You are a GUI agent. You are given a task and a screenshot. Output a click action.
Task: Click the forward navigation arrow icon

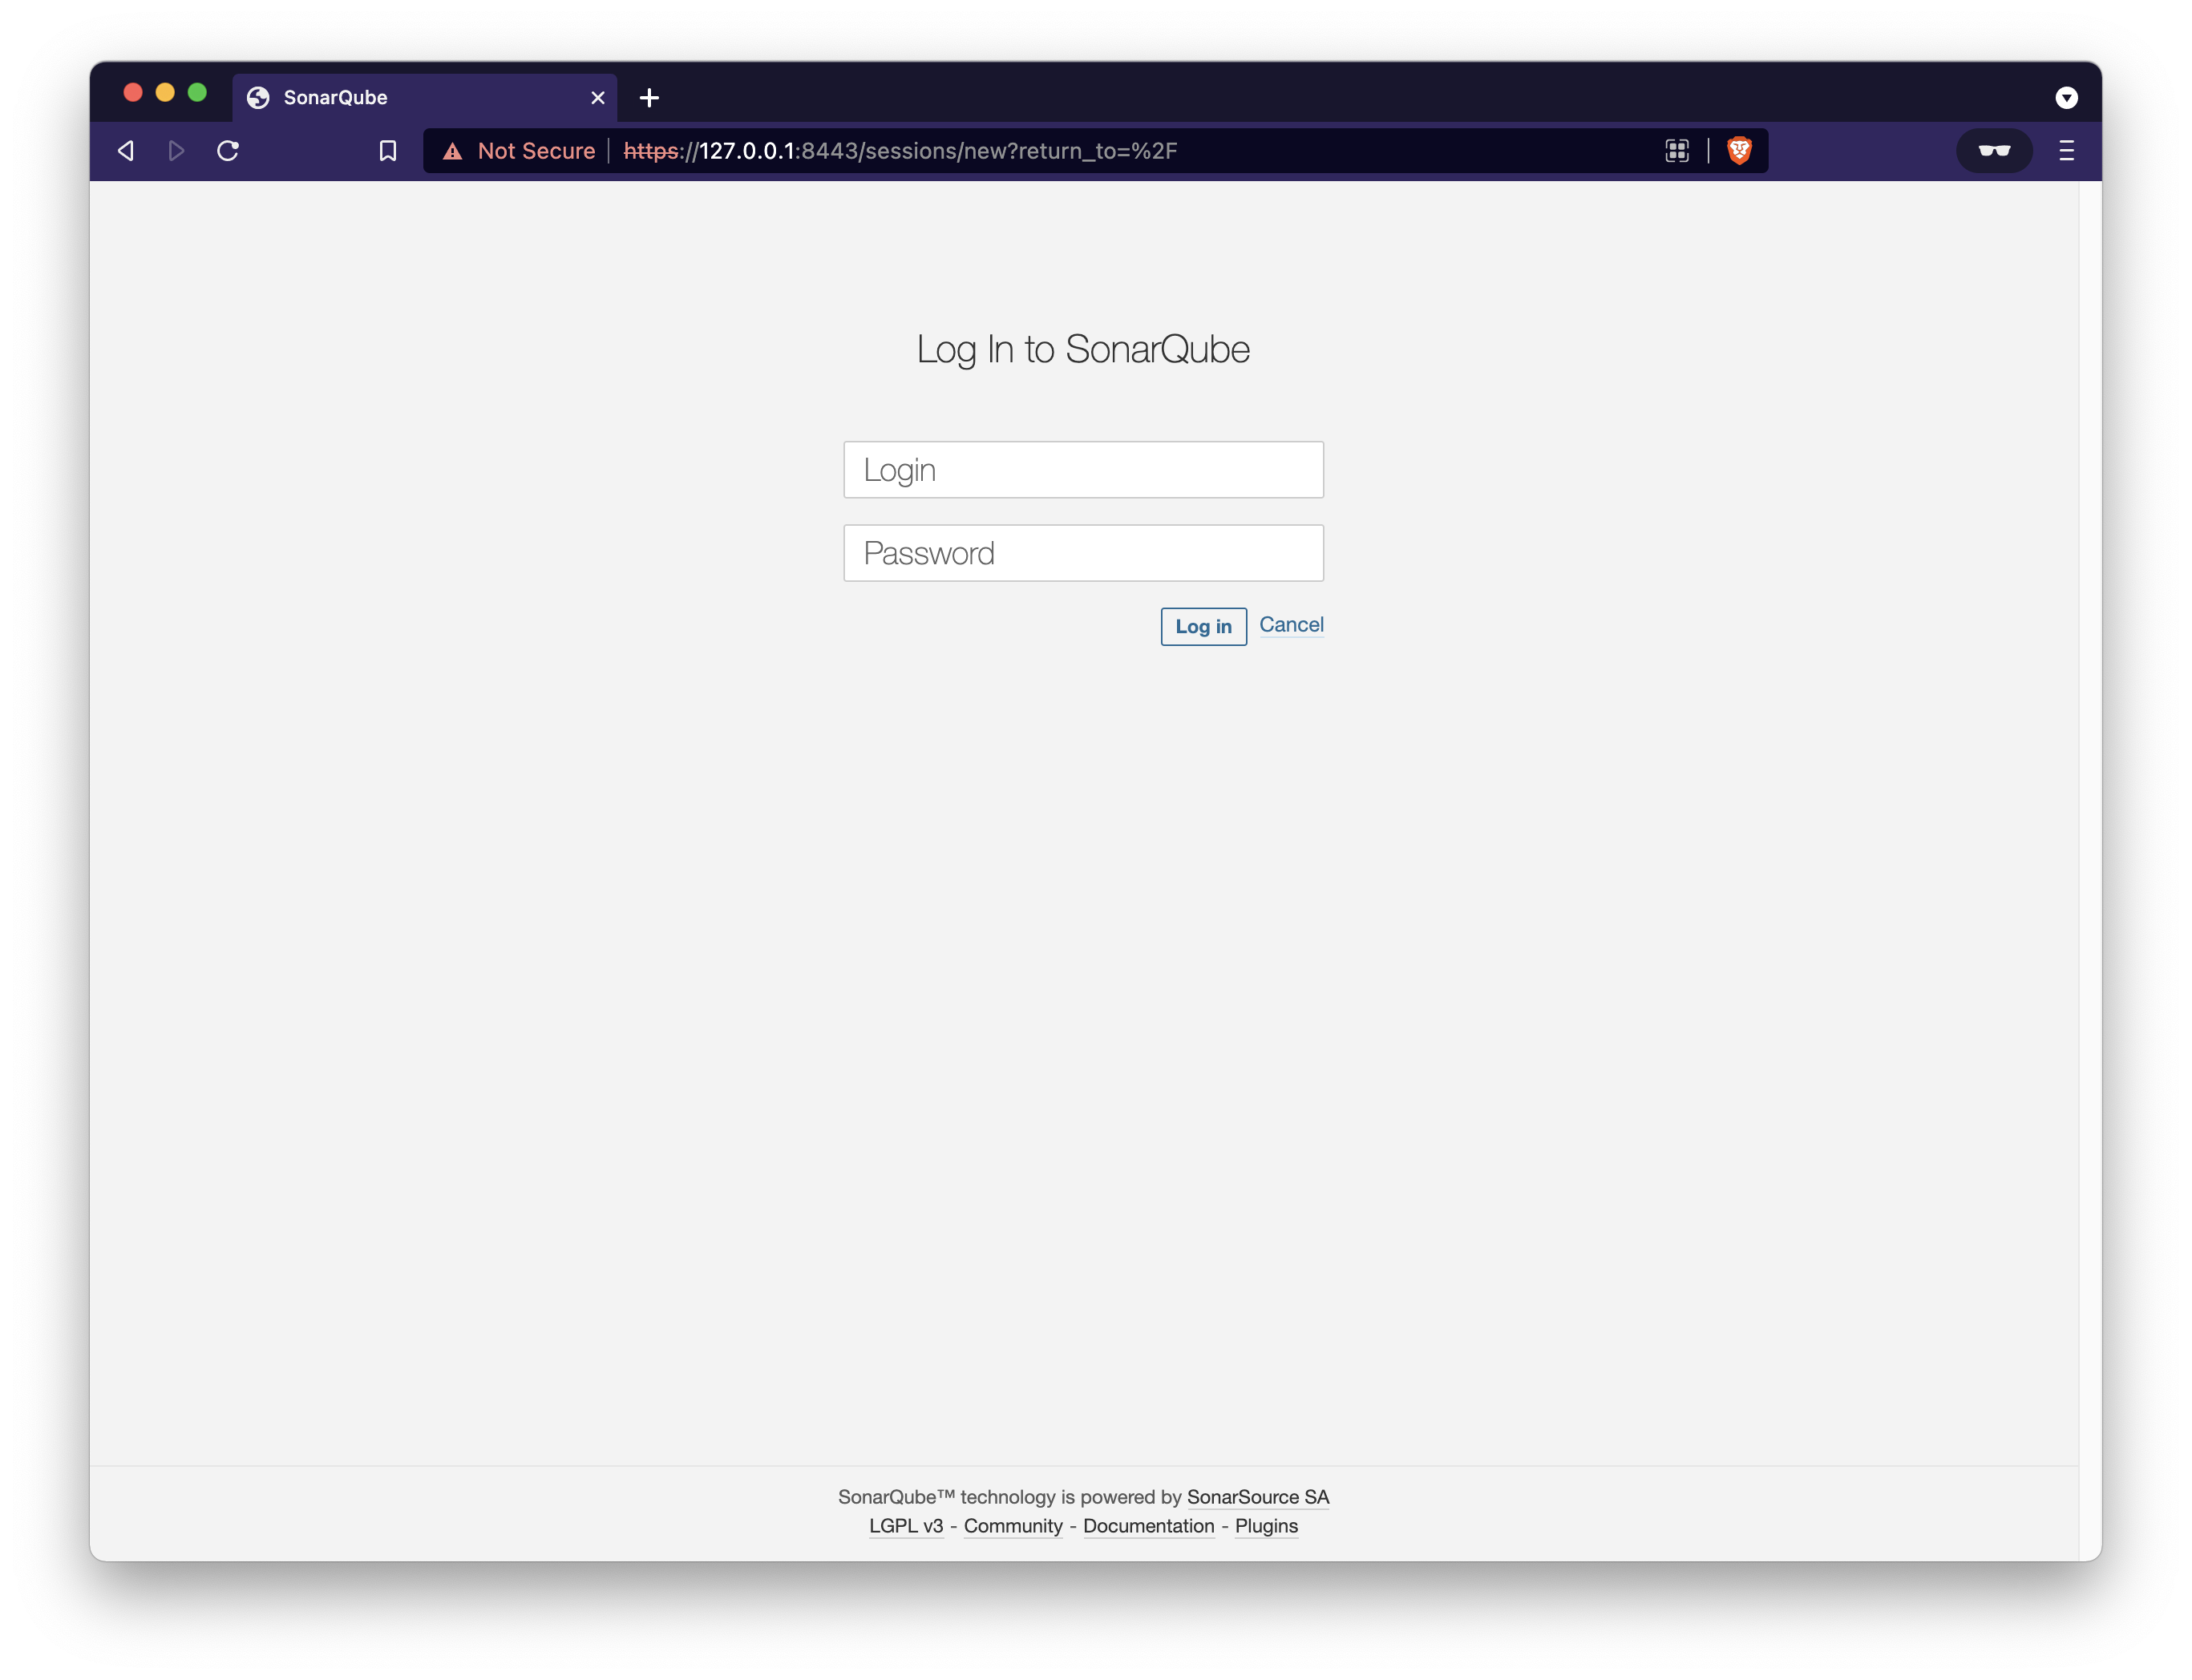177,151
